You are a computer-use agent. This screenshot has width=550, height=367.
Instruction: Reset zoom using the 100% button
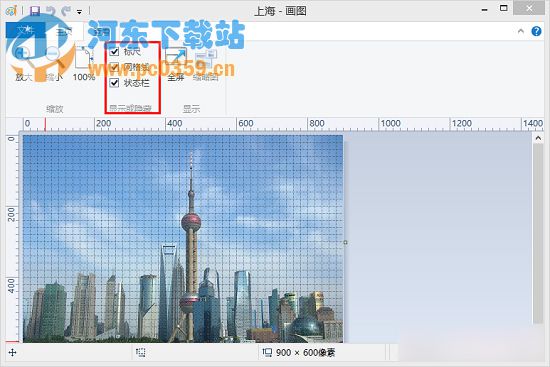[84, 64]
